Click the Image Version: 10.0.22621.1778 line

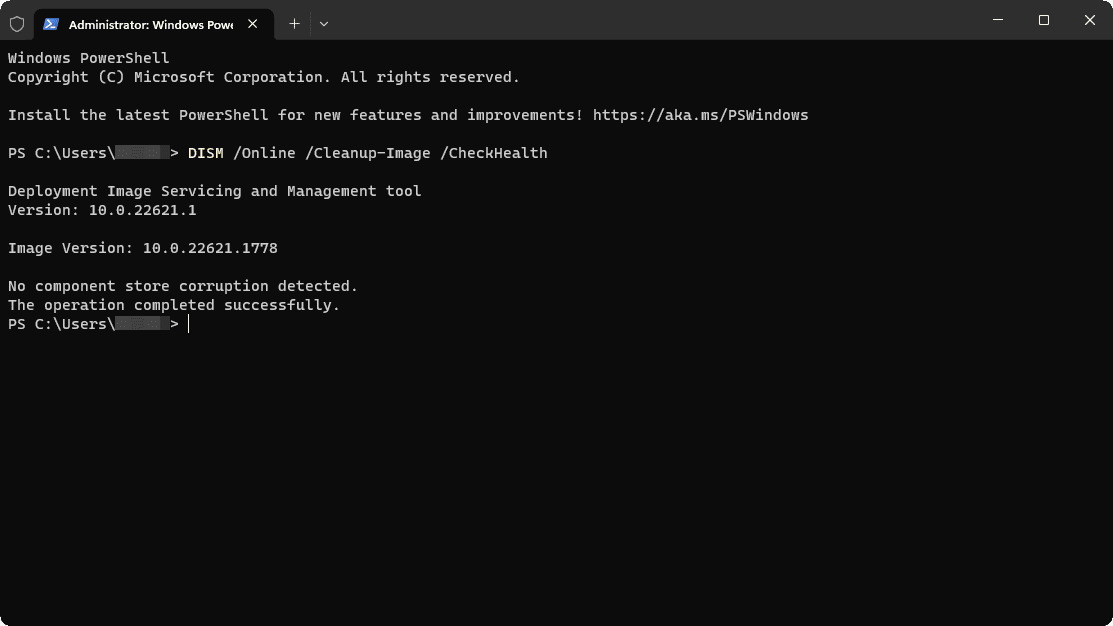[142, 247]
